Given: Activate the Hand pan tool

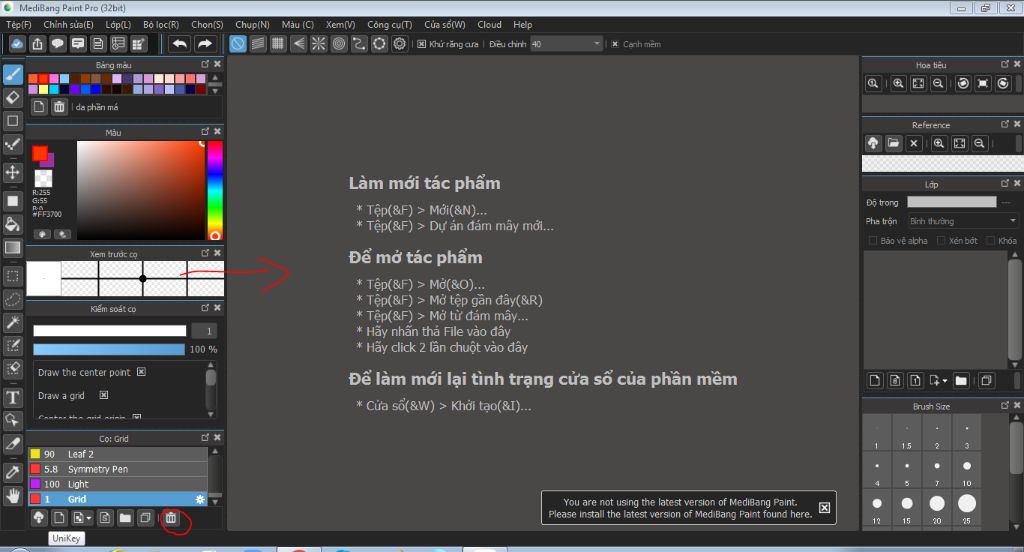Looking at the screenshot, I should coord(12,496).
